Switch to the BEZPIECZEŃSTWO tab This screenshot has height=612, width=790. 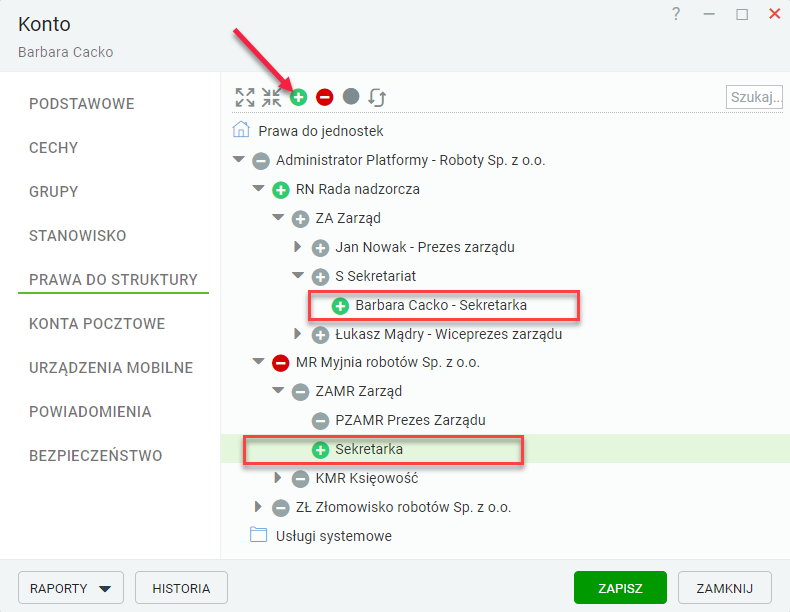96,456
